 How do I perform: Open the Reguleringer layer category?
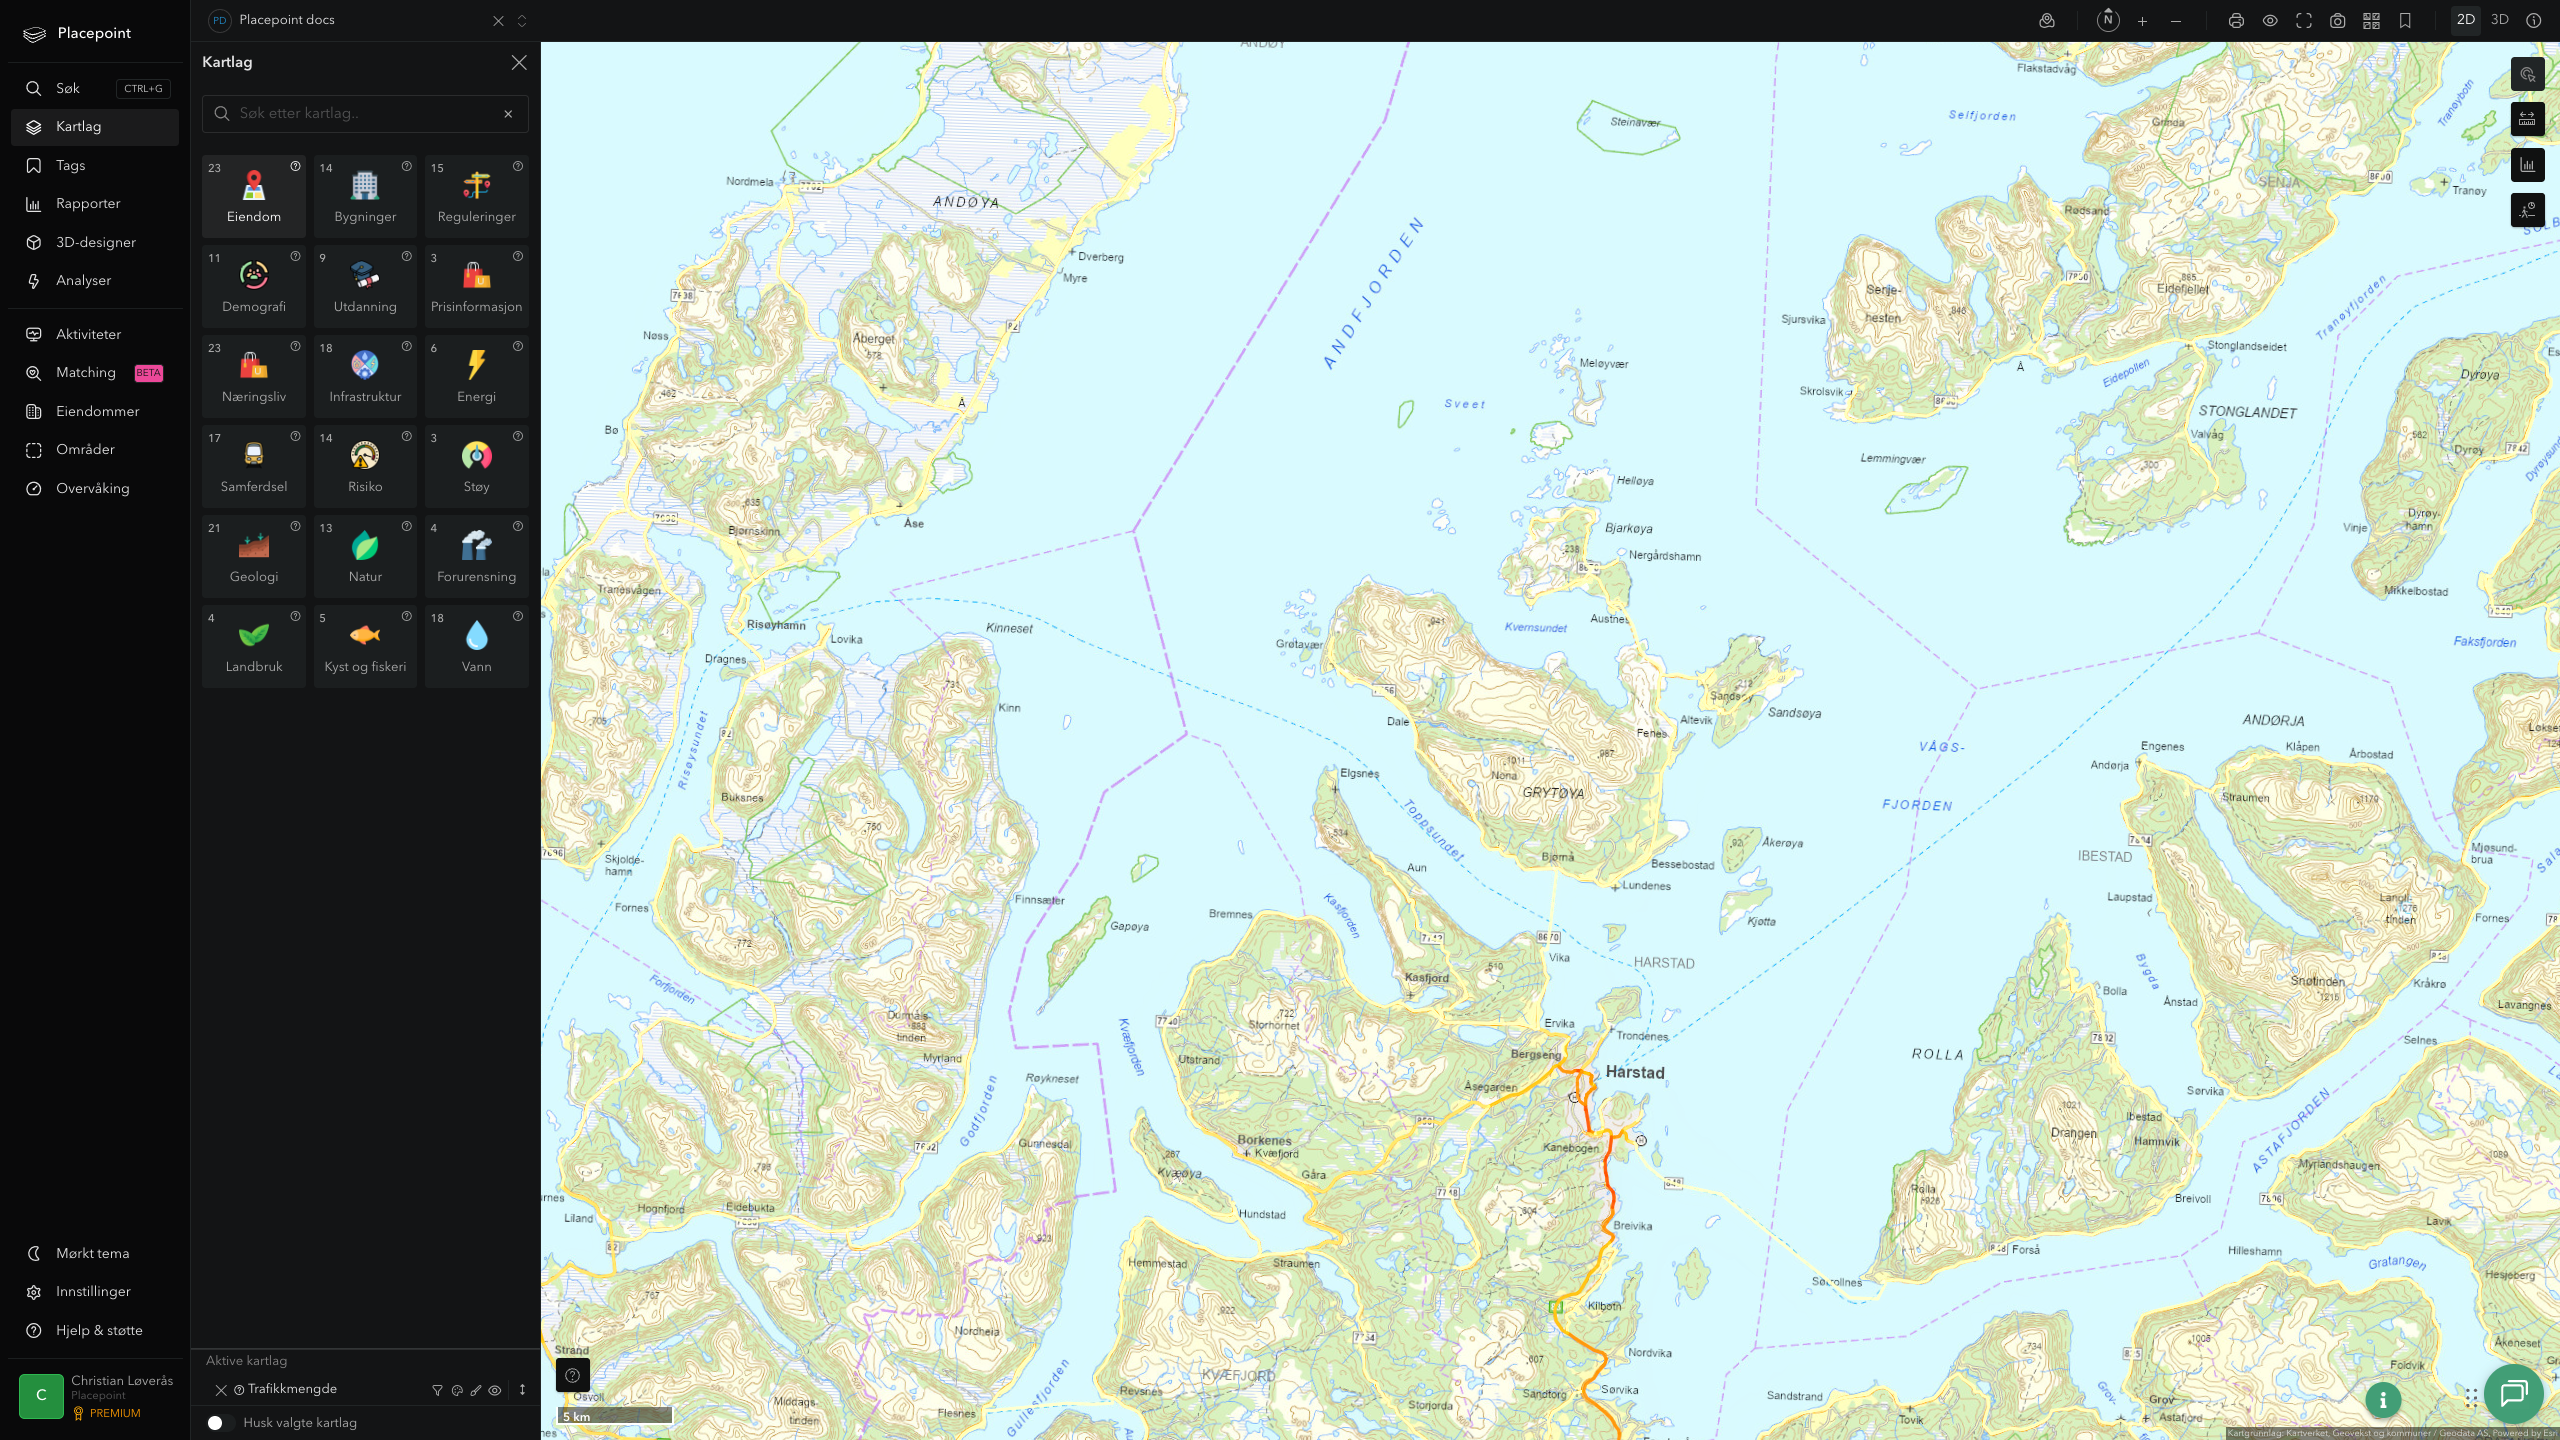click(x=477, y=196)
